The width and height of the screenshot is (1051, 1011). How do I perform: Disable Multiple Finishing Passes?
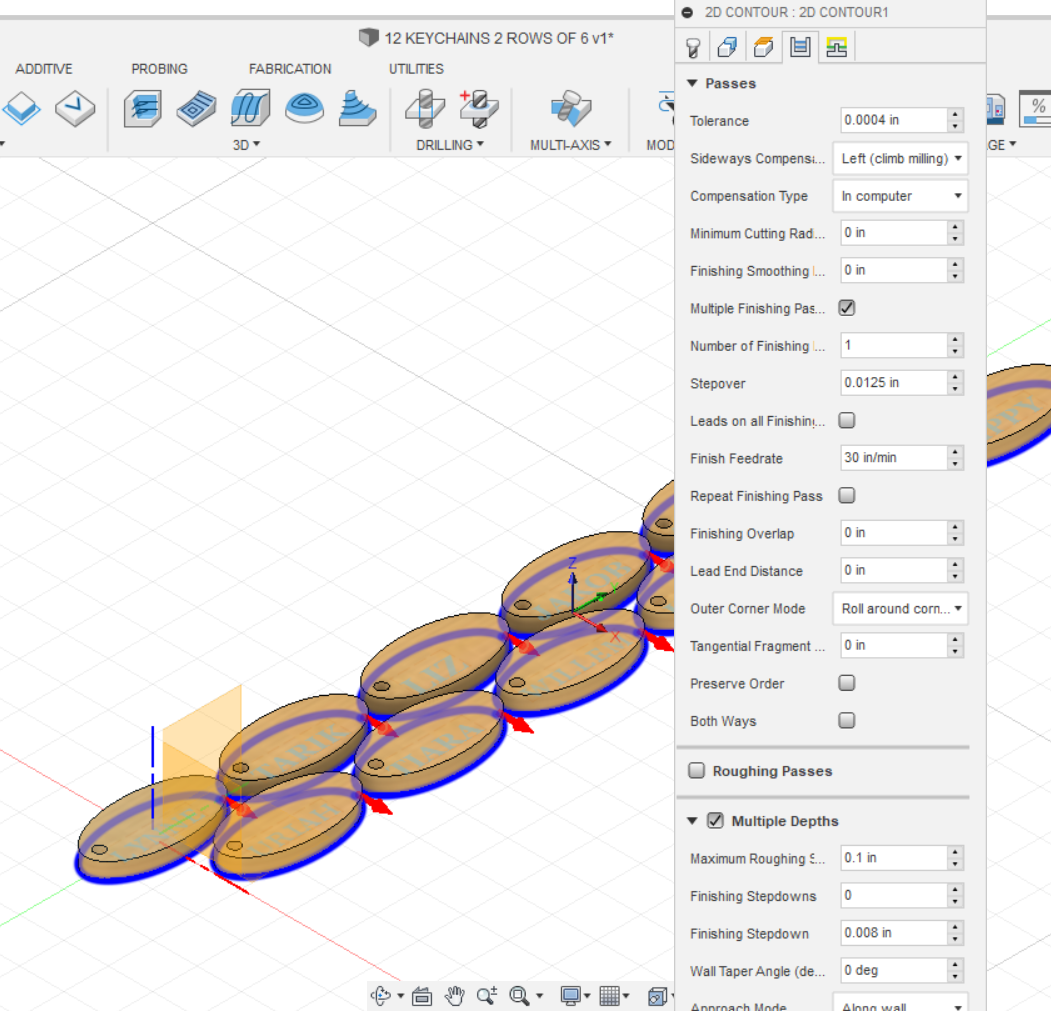pos(846,308)
